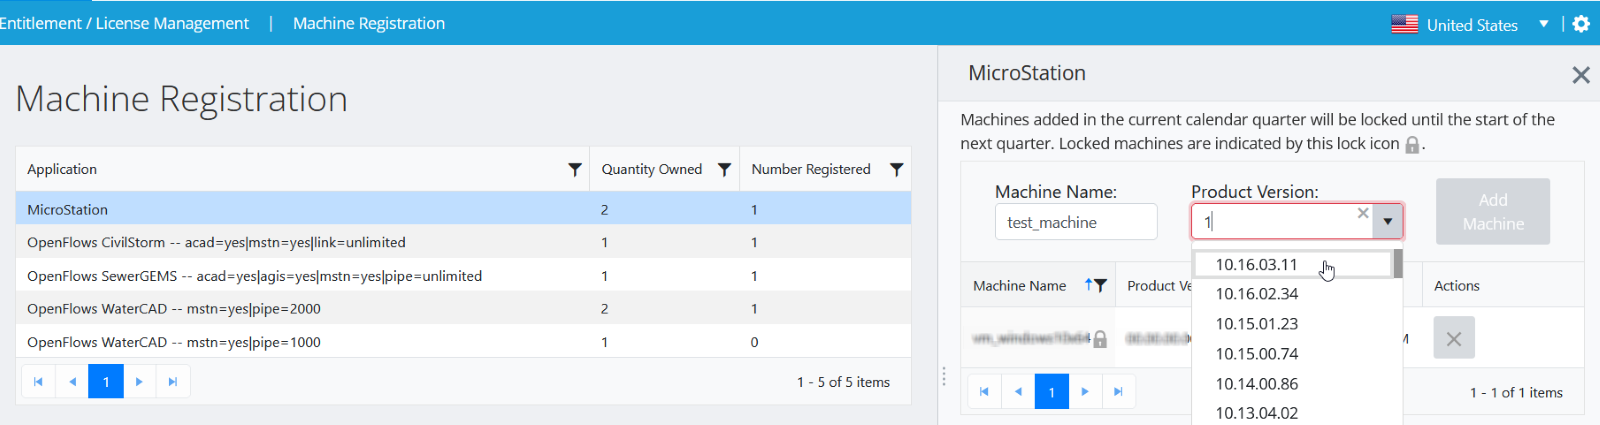Filter the Machine Name column
Viewport: 1600px width, 425px height.
pyautogui.click(x=1101, y=285)
